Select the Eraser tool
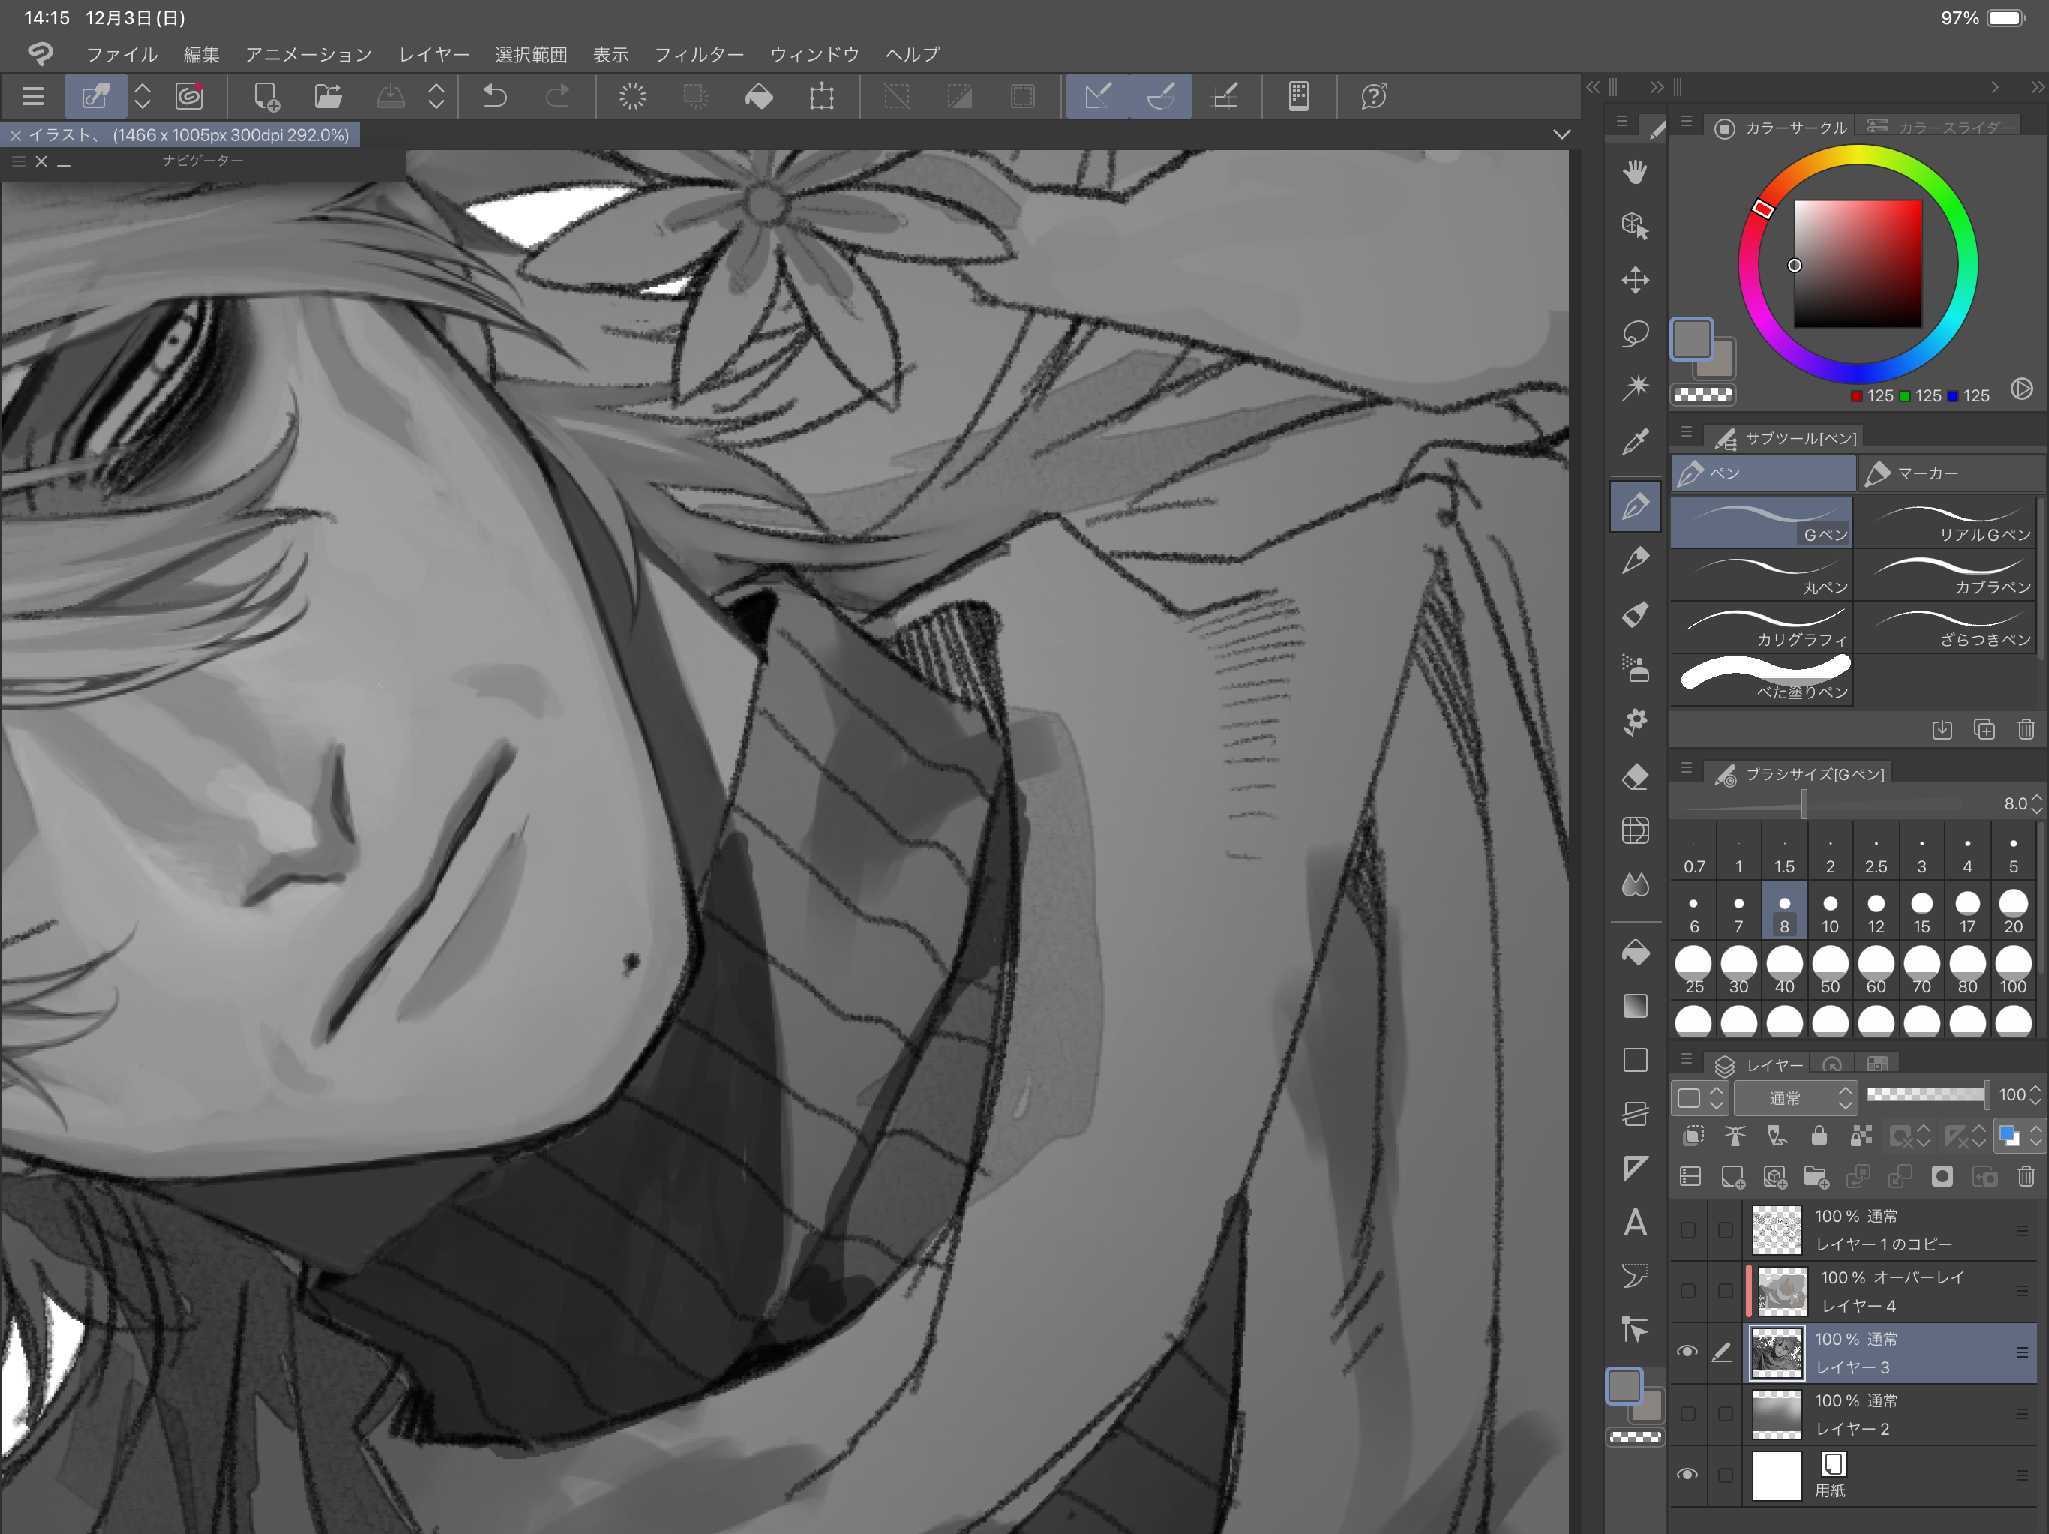The height and width of the screenshot is (1534, 2049). pos(1635,777)
